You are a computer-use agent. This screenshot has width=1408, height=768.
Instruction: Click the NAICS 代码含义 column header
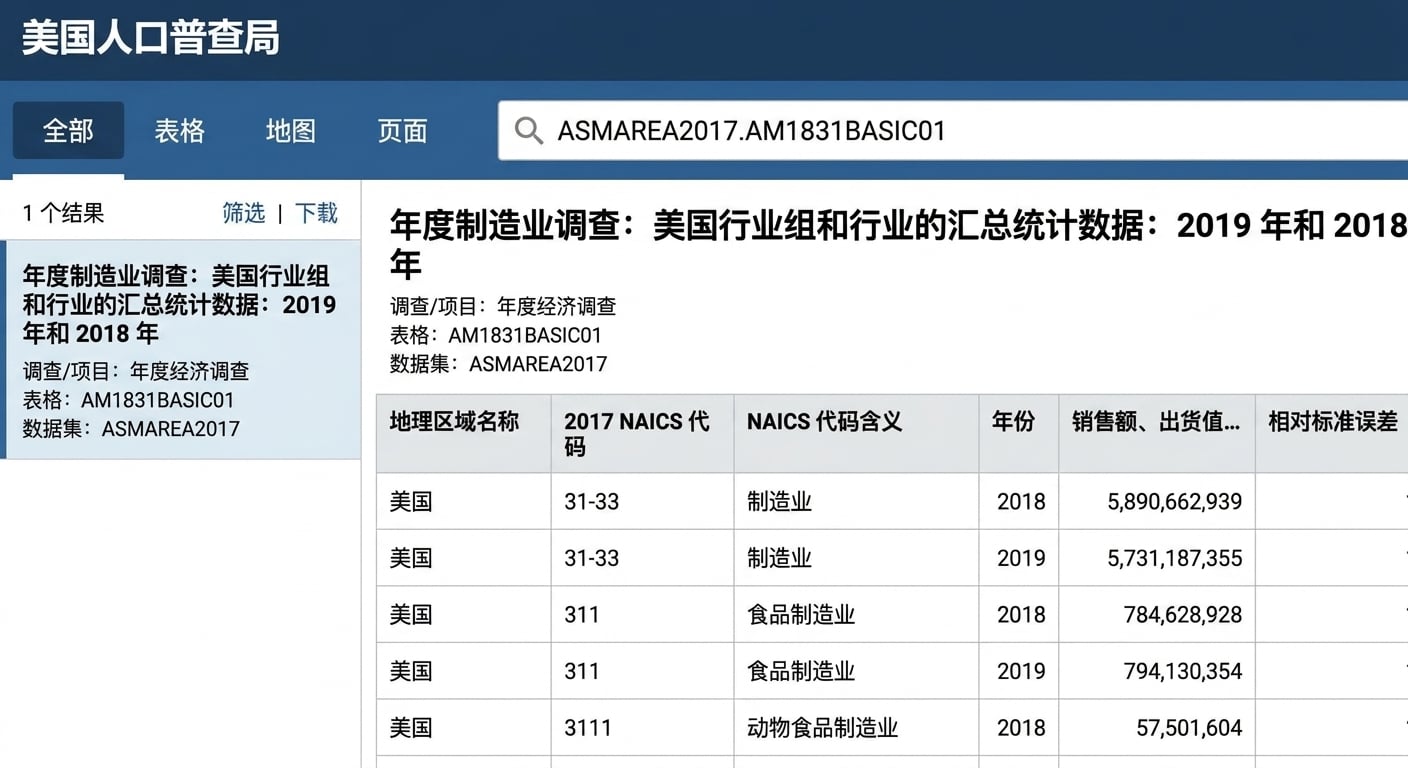coord(856,433)
